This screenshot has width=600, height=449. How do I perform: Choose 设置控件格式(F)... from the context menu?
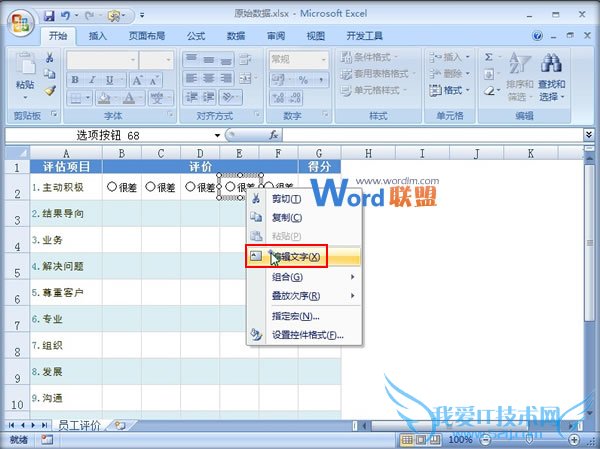(304, 335)
